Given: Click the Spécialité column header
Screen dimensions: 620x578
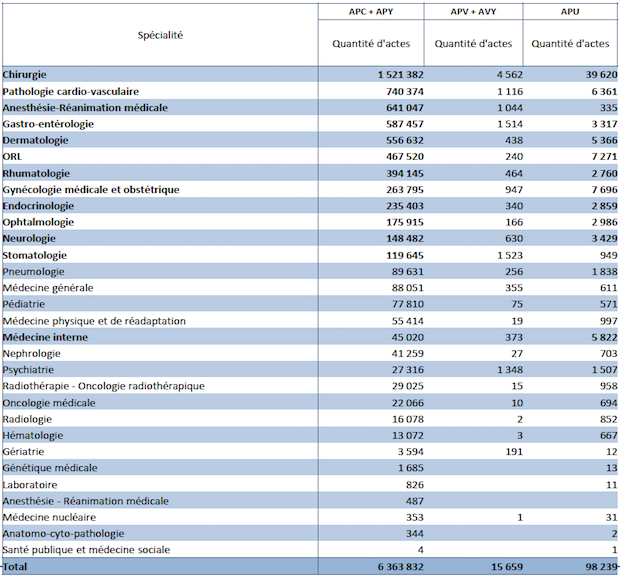Looking at the screenshot, I should coord(160,35).
